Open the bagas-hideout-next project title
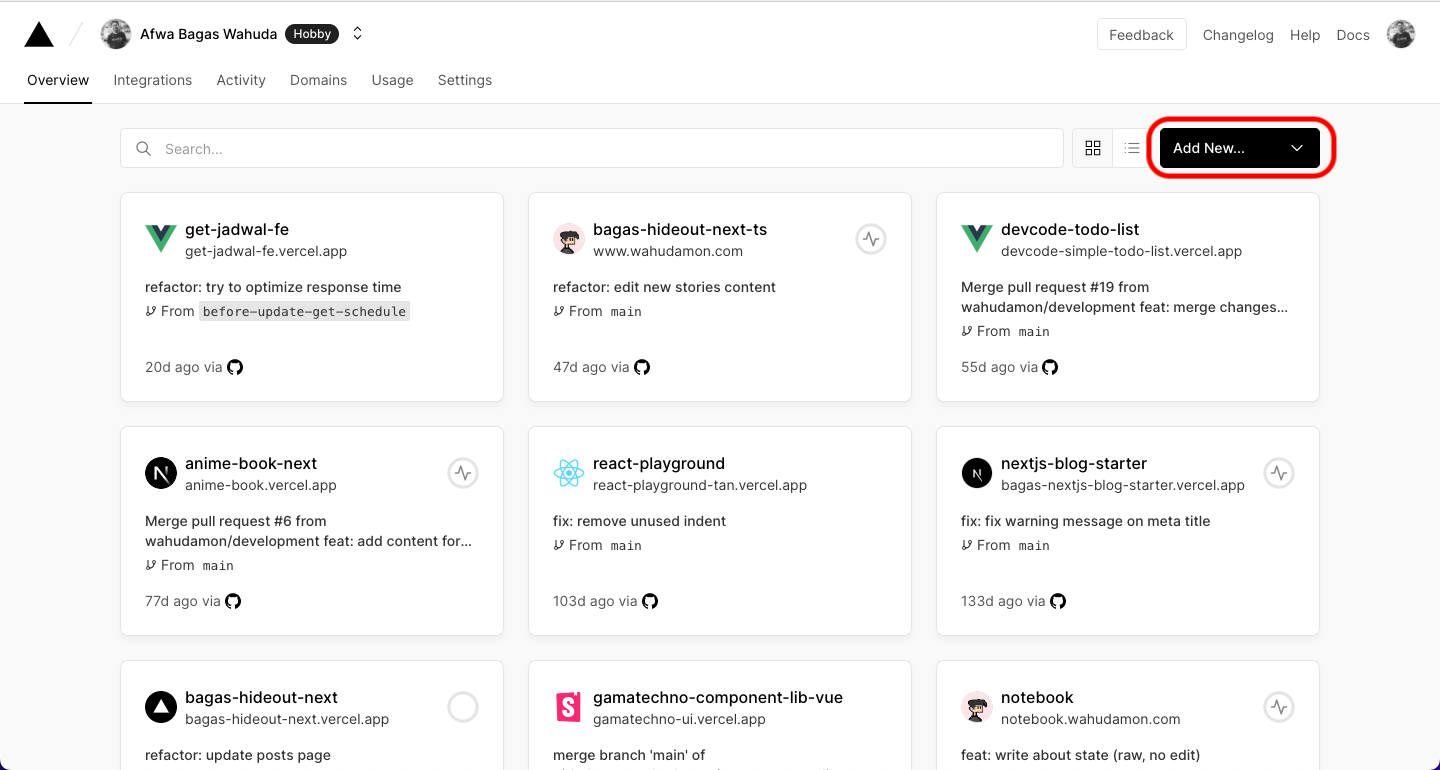This screenshot has width=1440, height=770. 261,697
